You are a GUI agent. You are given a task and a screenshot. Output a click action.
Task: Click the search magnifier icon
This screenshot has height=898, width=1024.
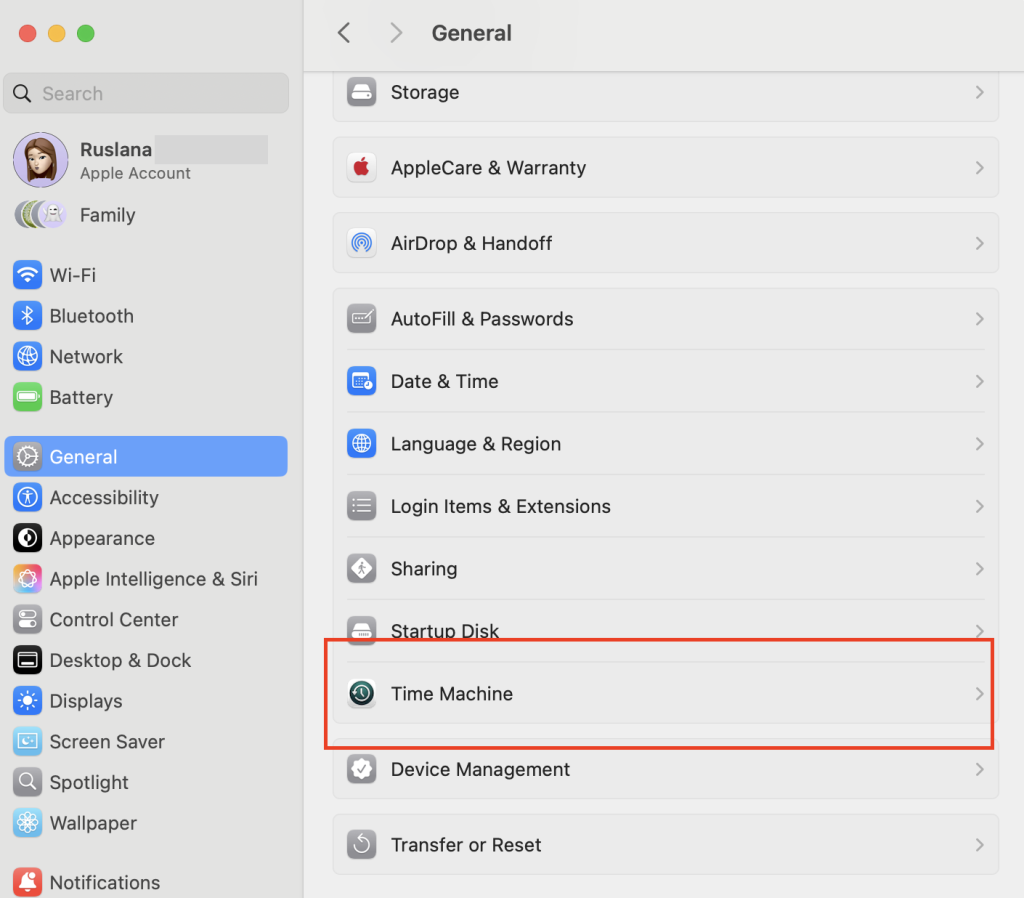(x=22, y=93)
